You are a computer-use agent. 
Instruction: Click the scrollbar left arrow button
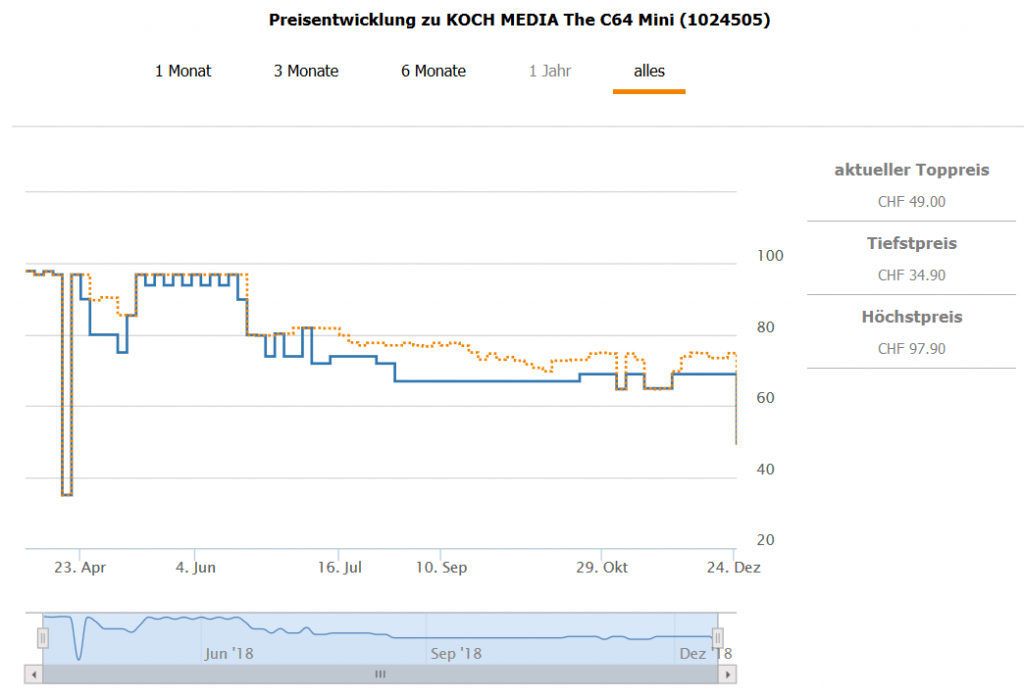click(x=35, y=675)
